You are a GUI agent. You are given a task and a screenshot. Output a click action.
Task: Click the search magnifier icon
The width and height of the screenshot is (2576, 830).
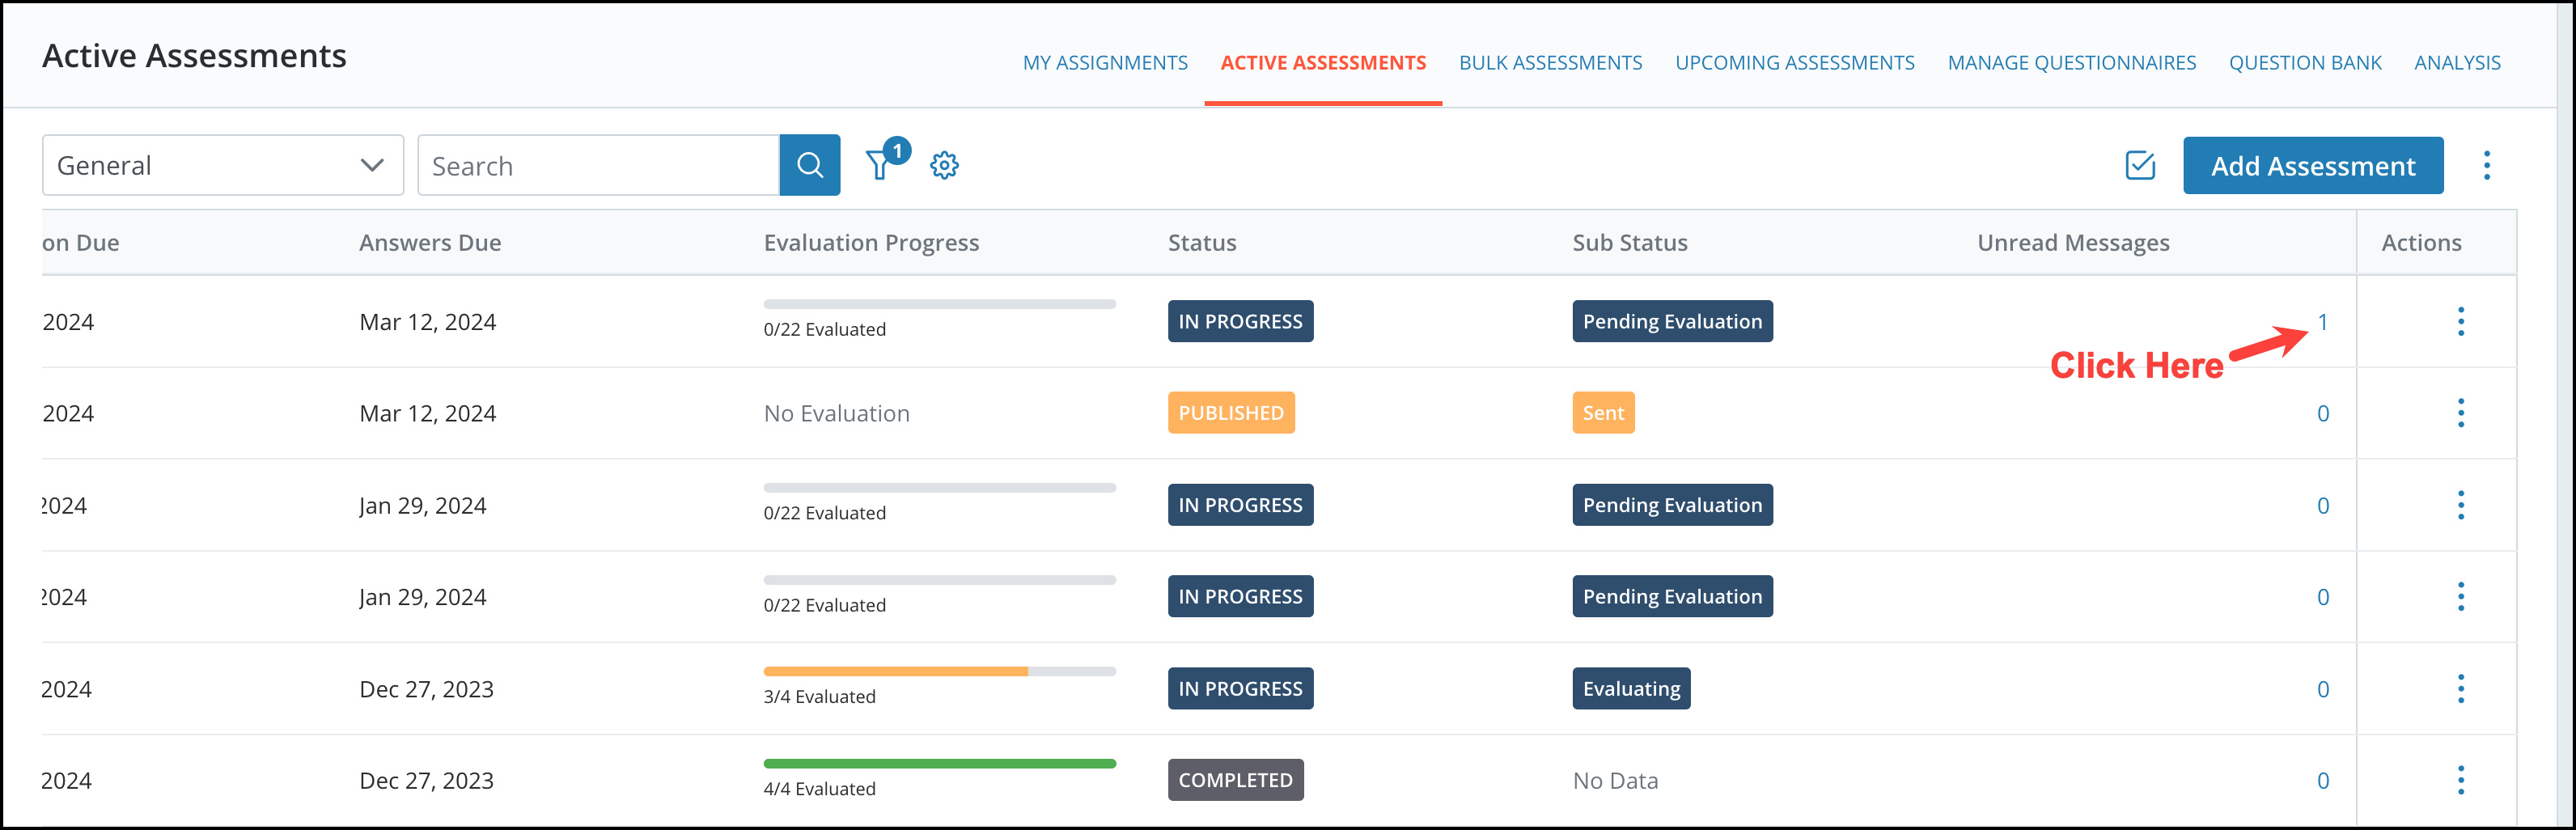click(810, 164)
